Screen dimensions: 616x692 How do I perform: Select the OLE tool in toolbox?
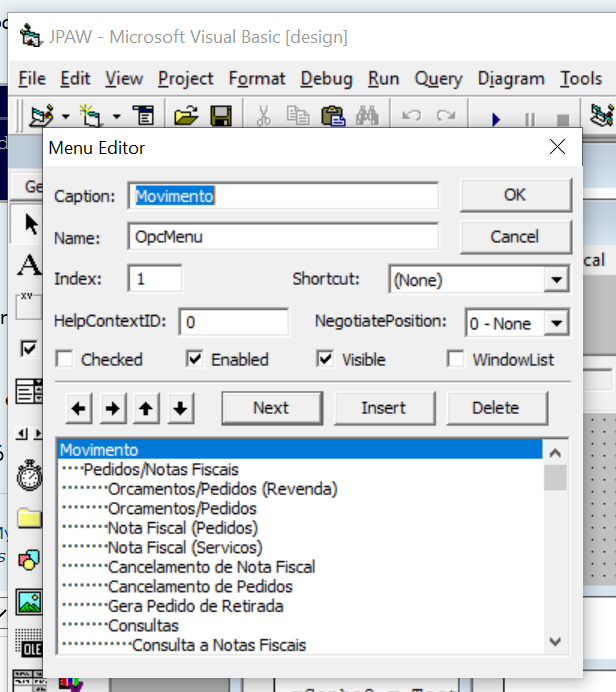(x=29, y=644)
